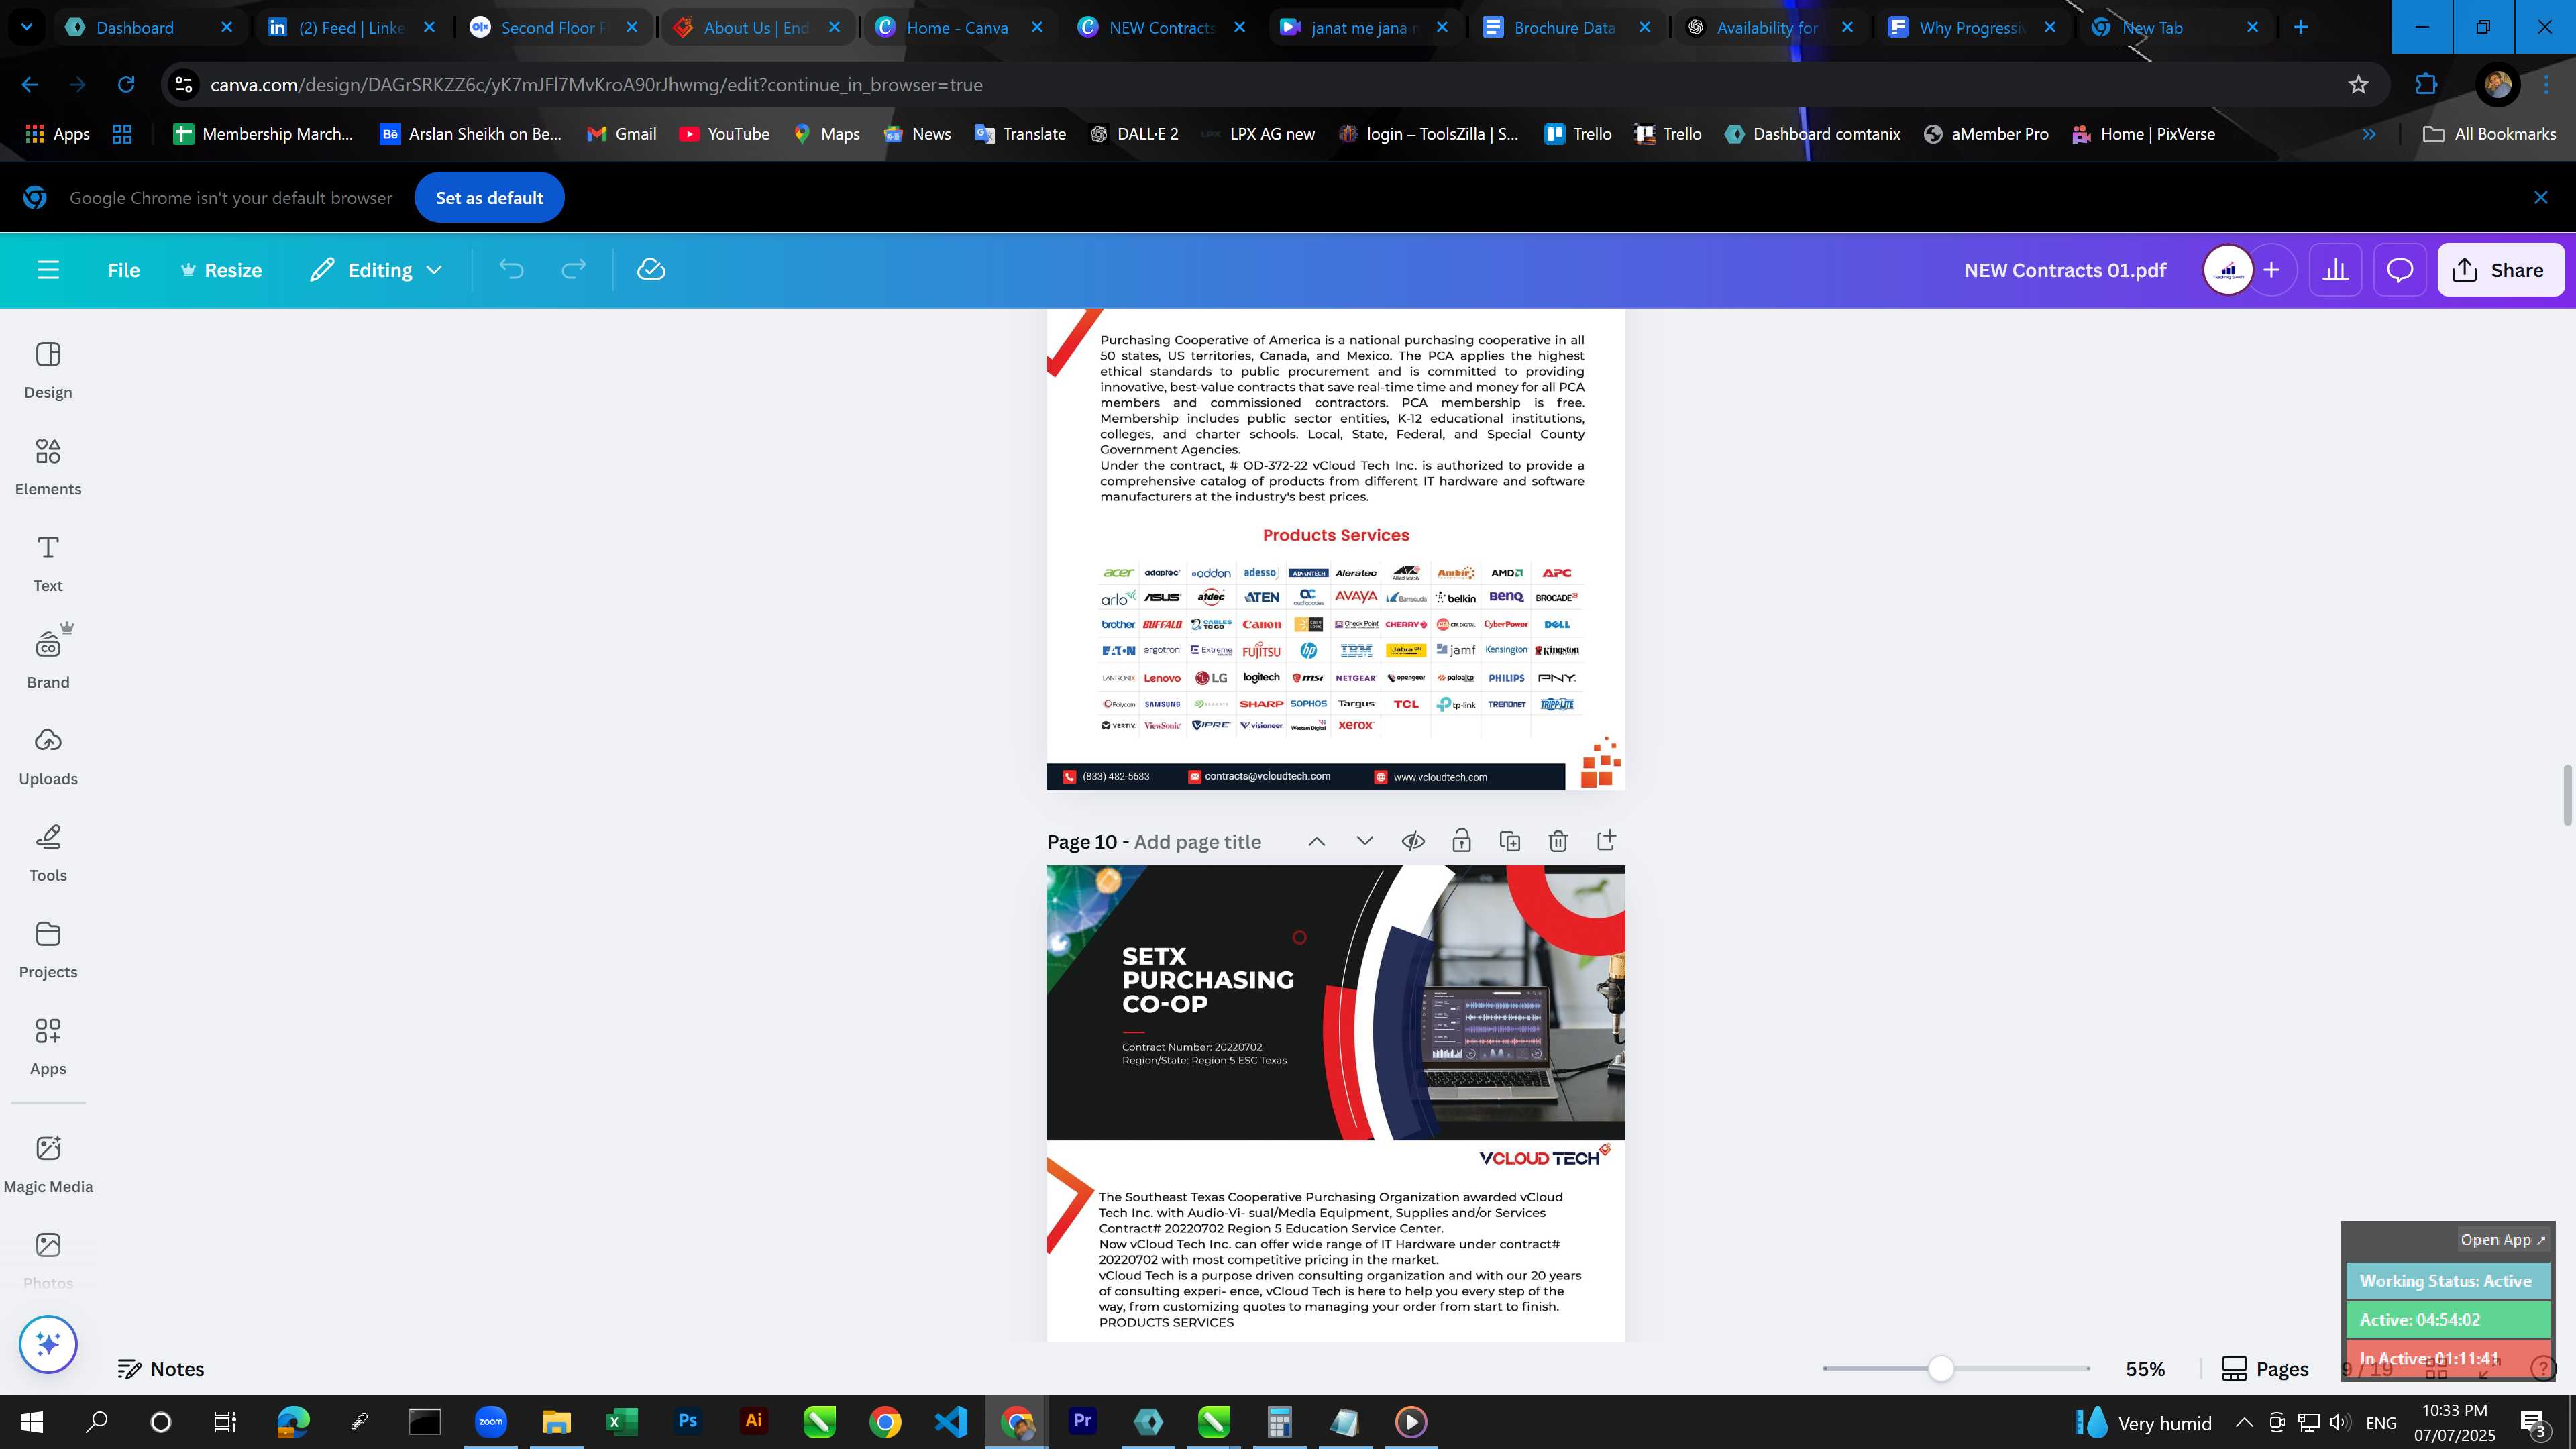Switch to the Home - Canva tab

pos(957,28)
